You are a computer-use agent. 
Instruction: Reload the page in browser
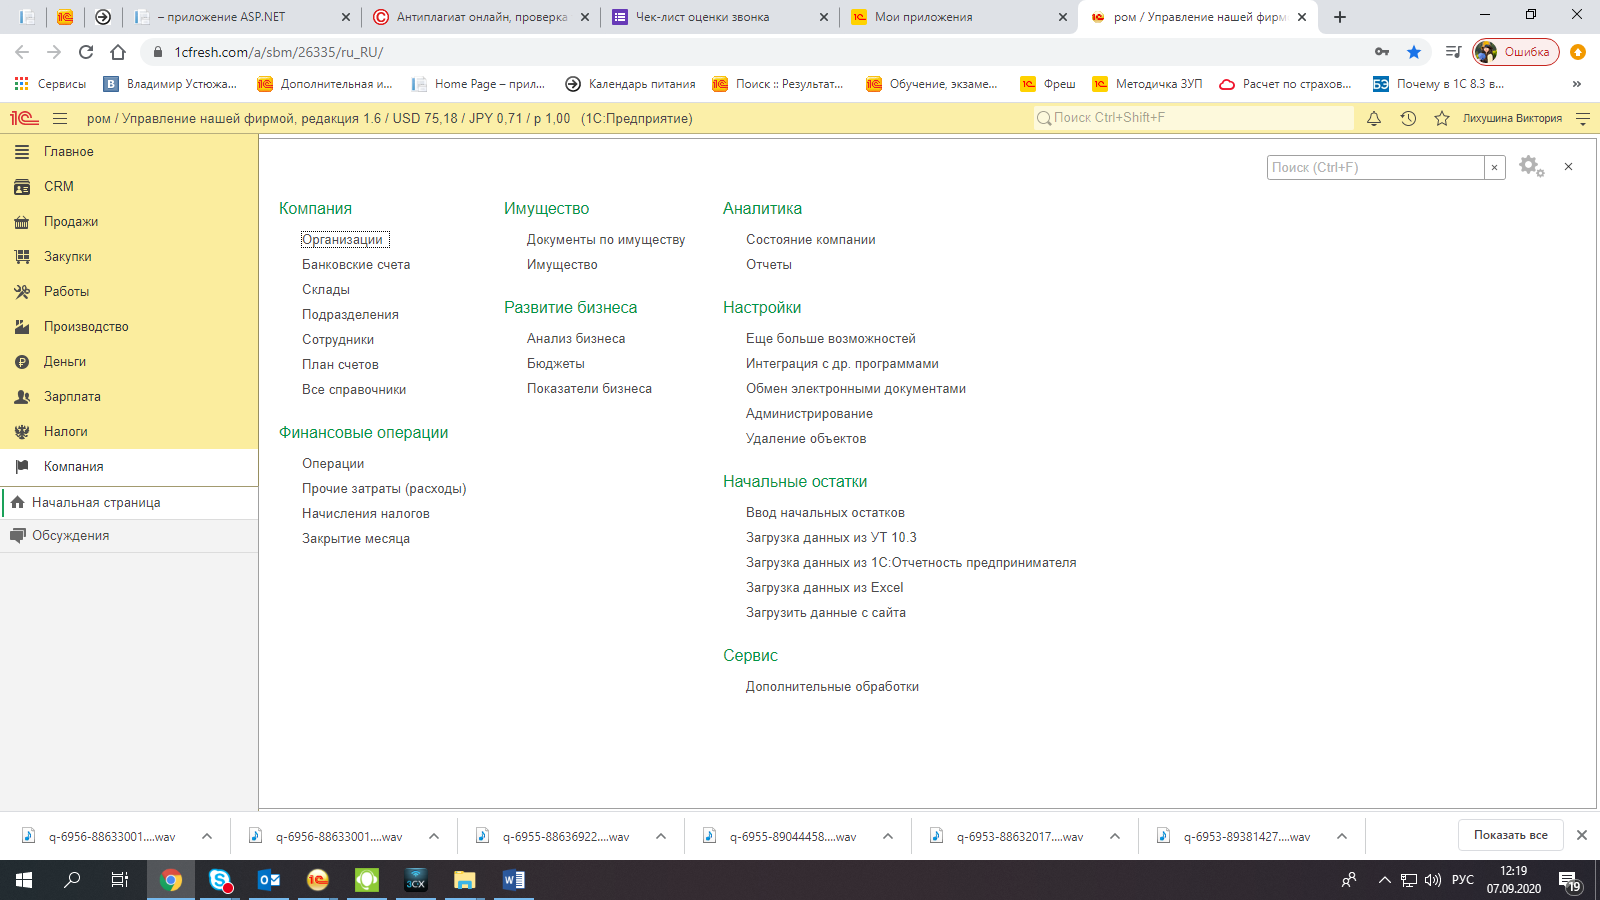pos(86,52)
